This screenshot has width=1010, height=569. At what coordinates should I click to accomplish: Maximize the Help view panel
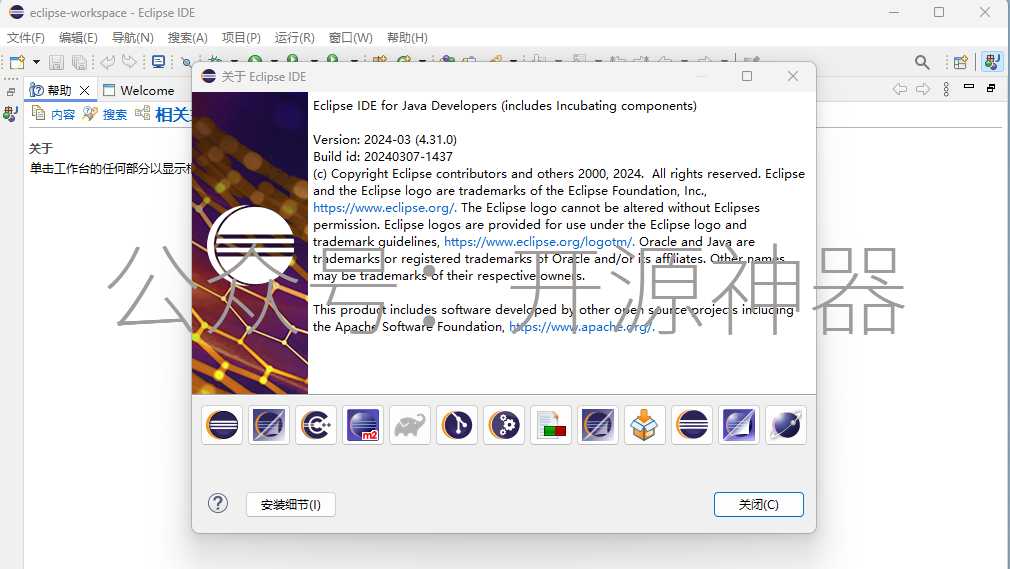pyautogui.click(x=991, y=88)
